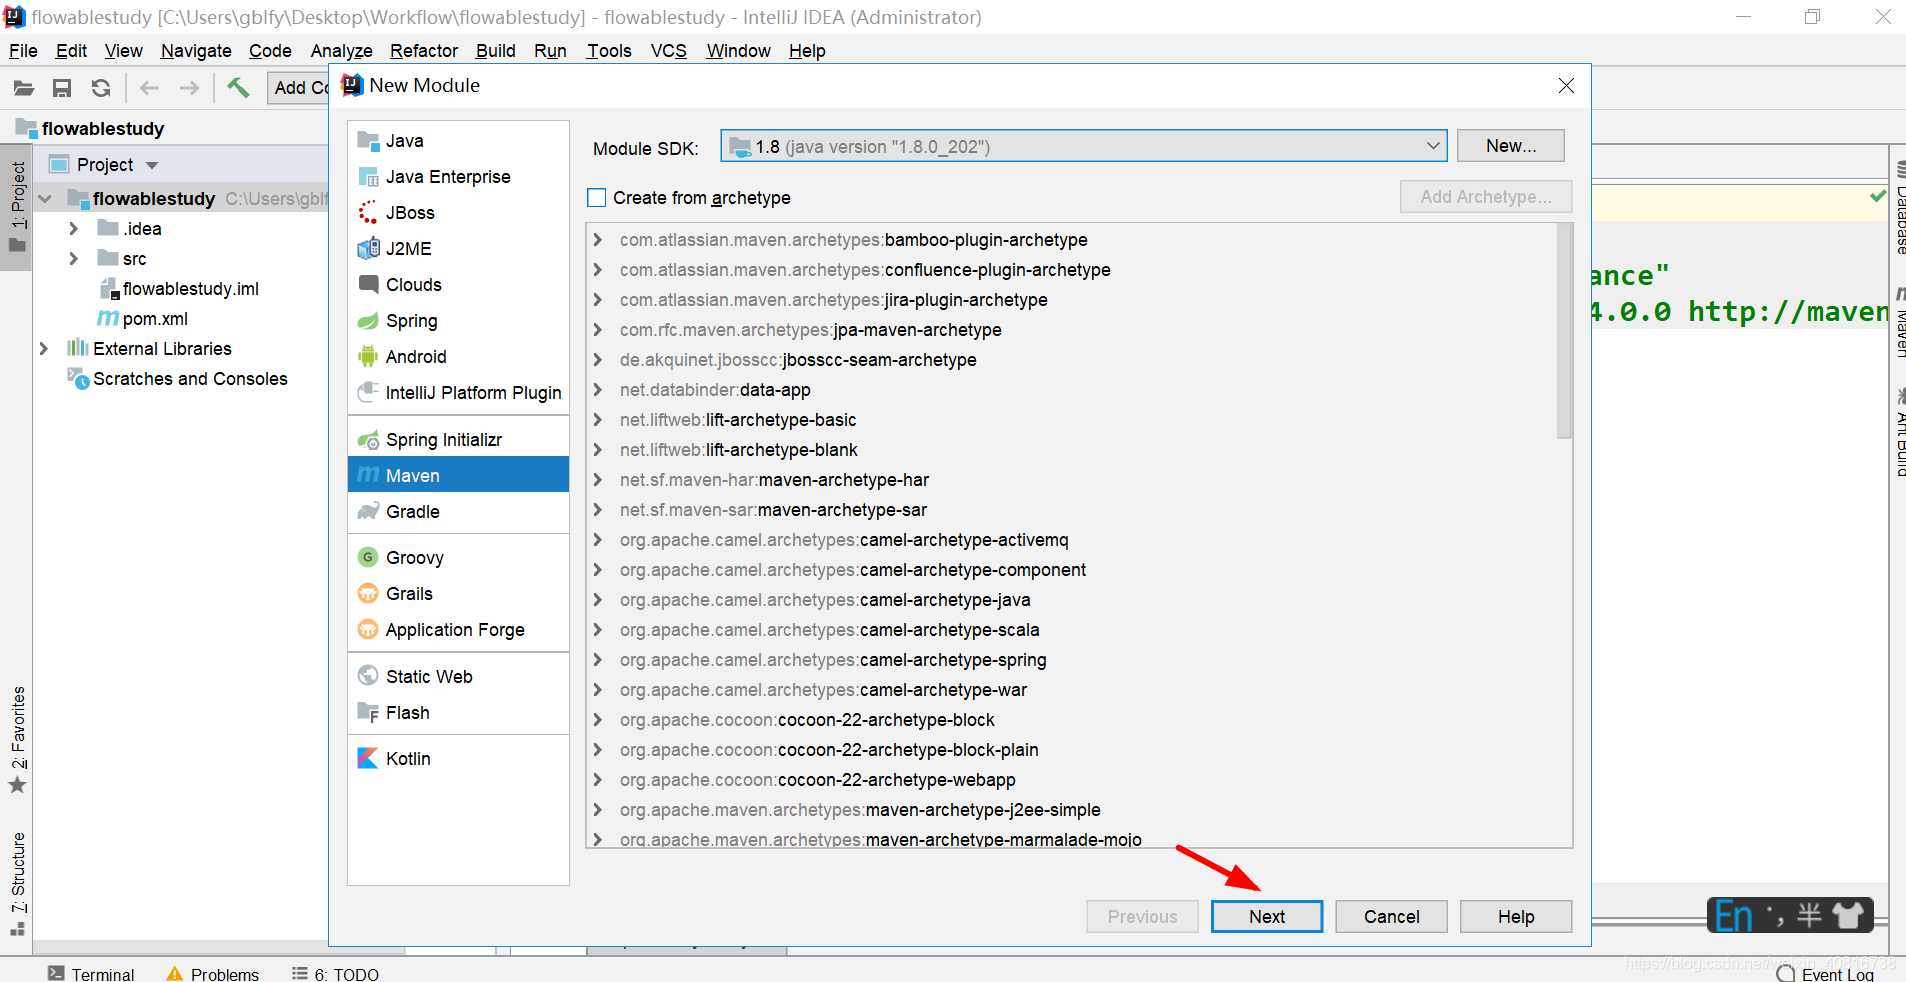Select Spring Initializr module type
The width and height of the screenshot is (1906, 982).
tap(458, 440)
